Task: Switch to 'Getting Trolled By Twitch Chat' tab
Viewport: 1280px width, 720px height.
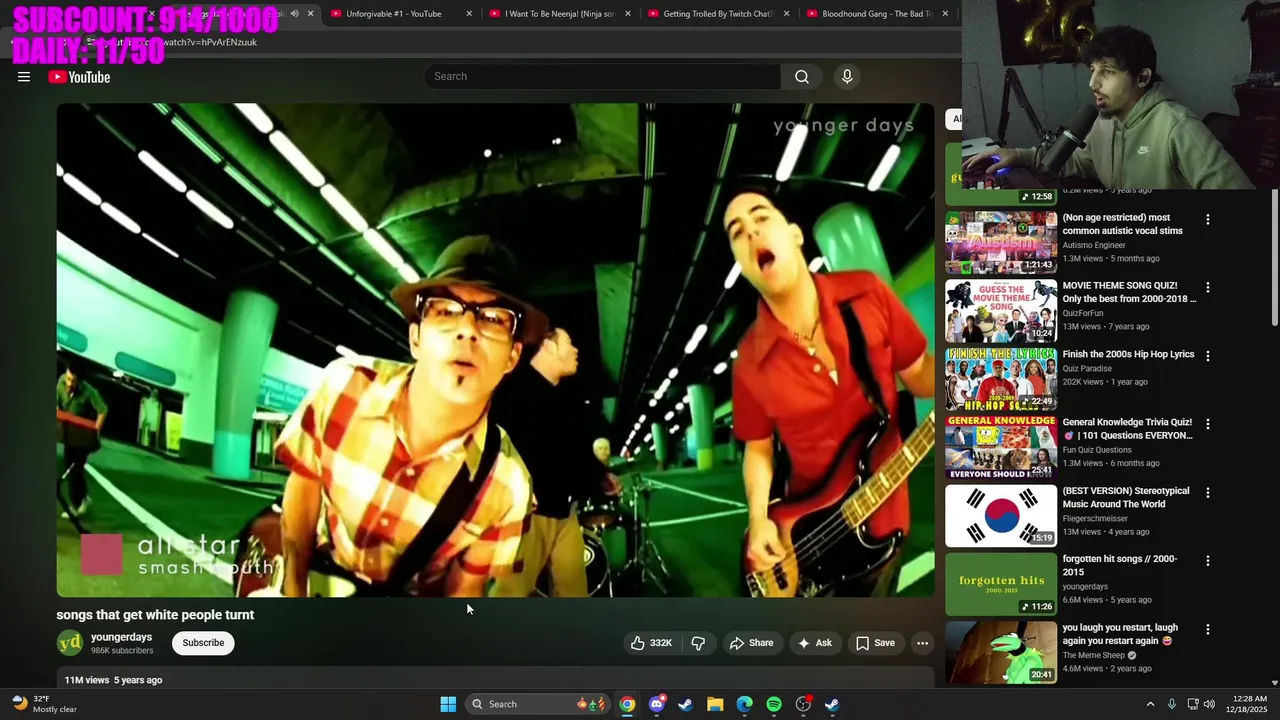Action: click(718, 14)
